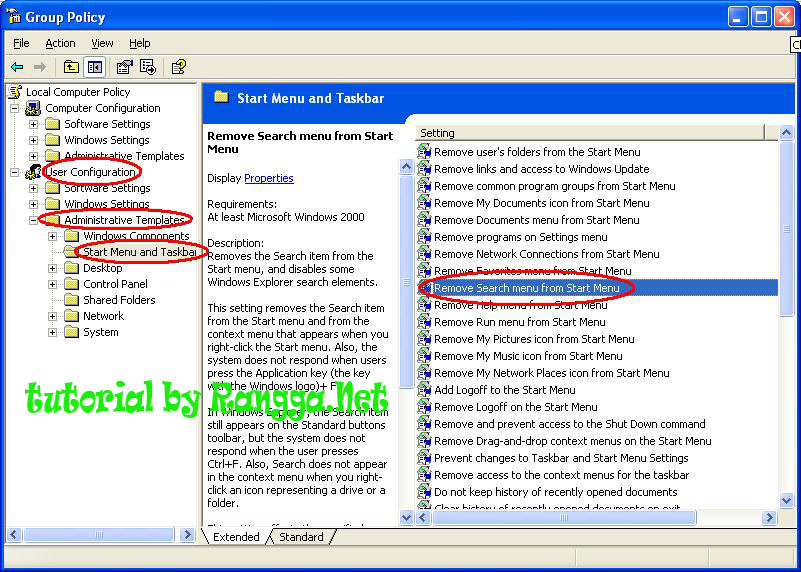Select Remove links and access to Windows Update
Viewport: 801px width, 572px height.
click(541, 169)
